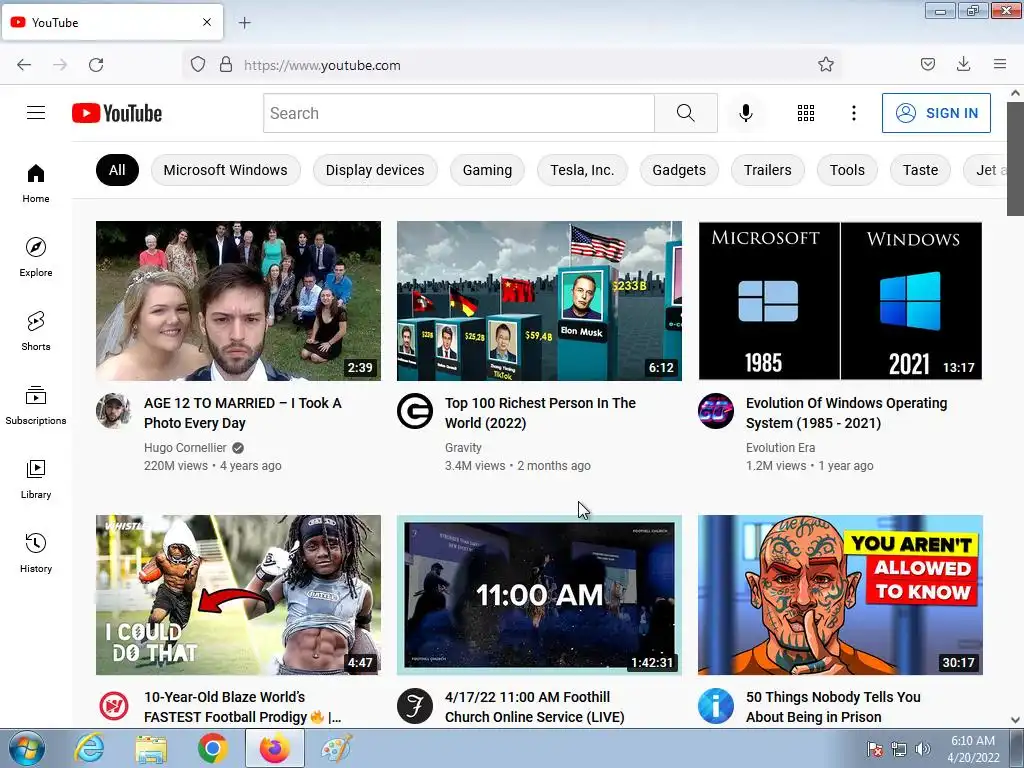Open Hugo Cornellier channel name link
Screen dimensions: 1024x768
click(x=185, y=448)
